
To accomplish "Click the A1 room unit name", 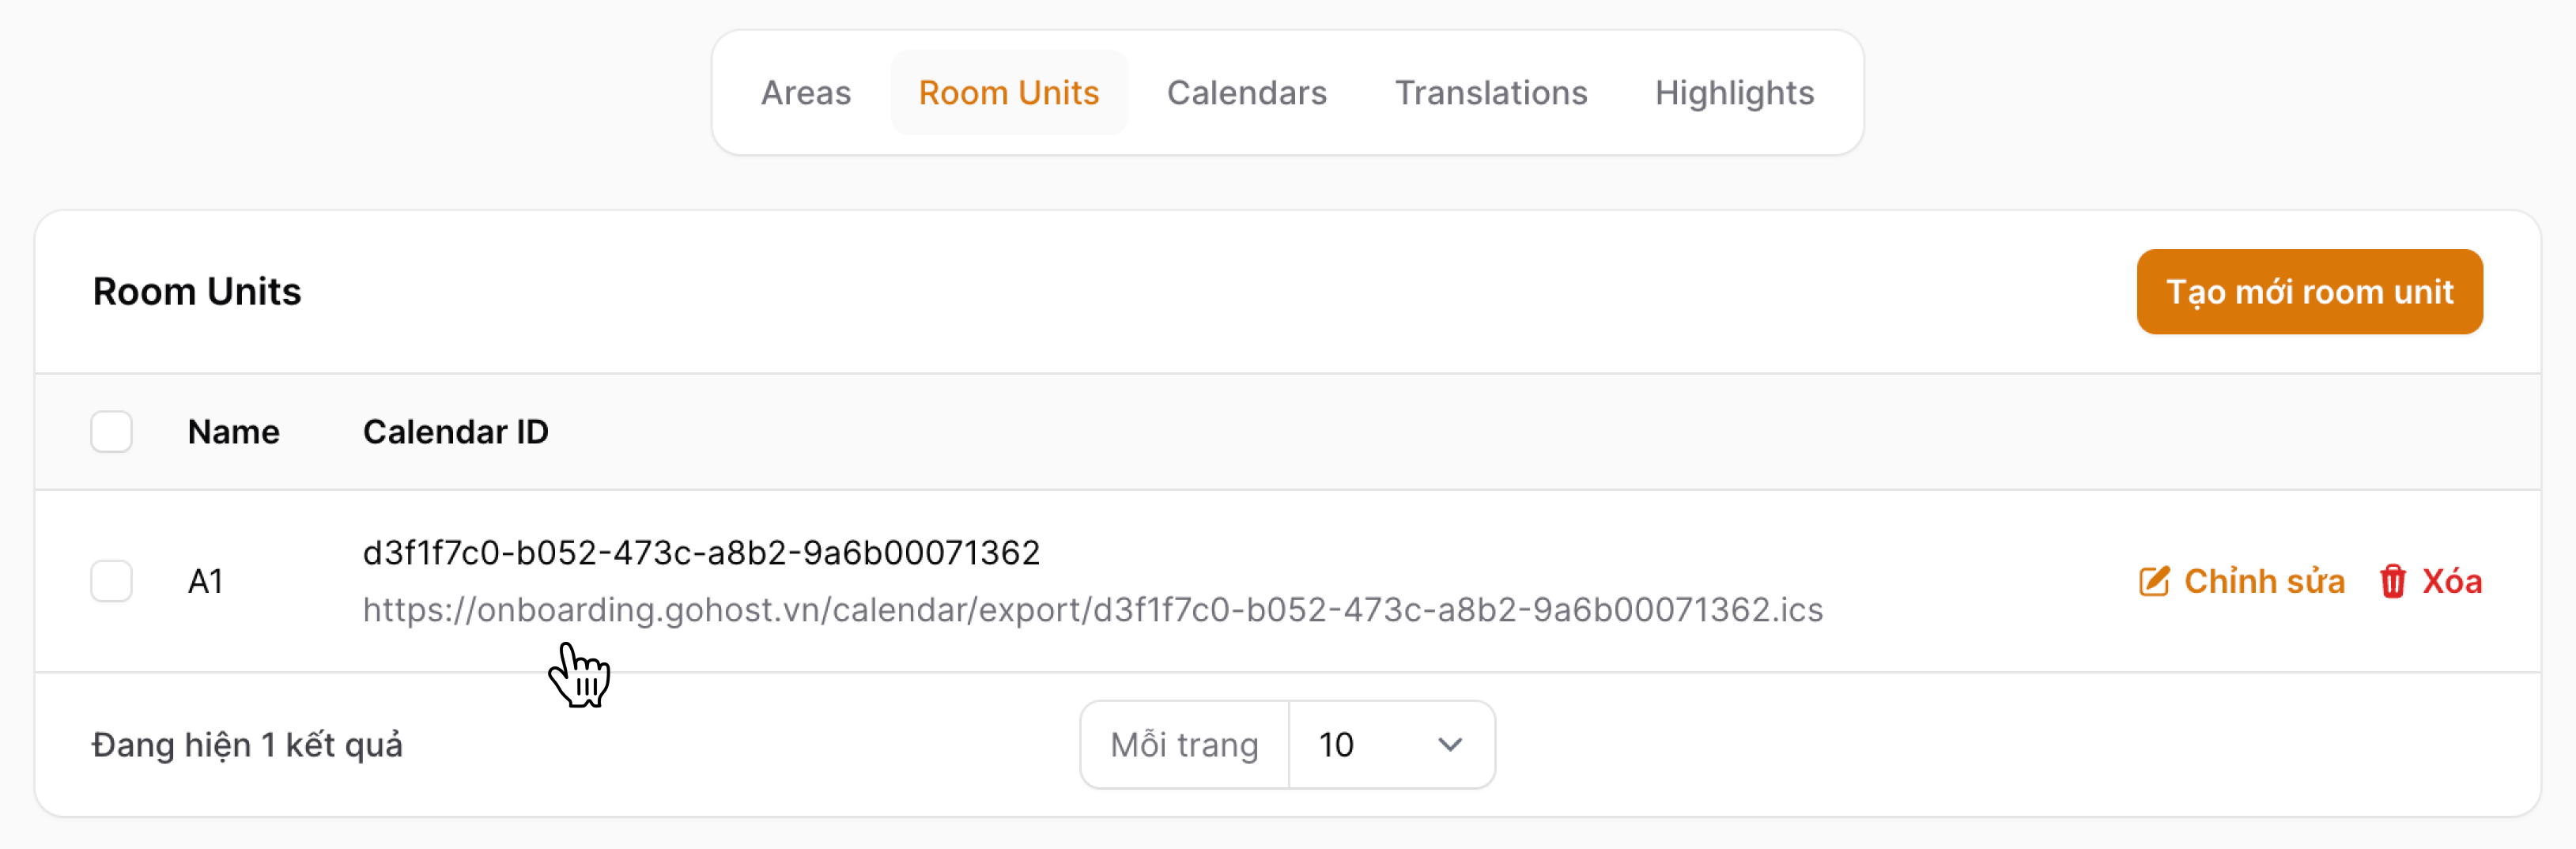I will [x=205, y=581].
